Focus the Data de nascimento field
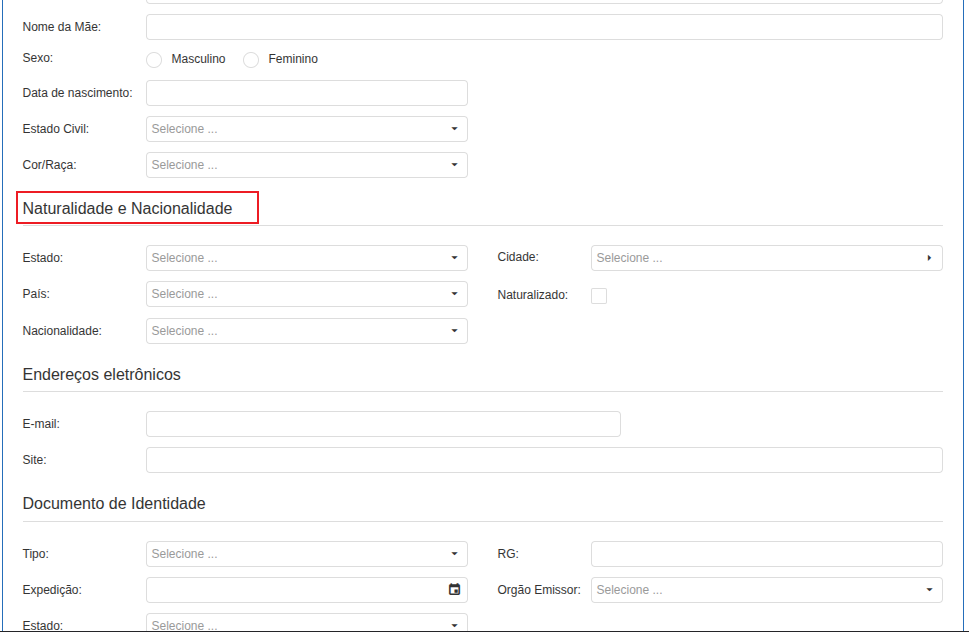 (306, 93)
